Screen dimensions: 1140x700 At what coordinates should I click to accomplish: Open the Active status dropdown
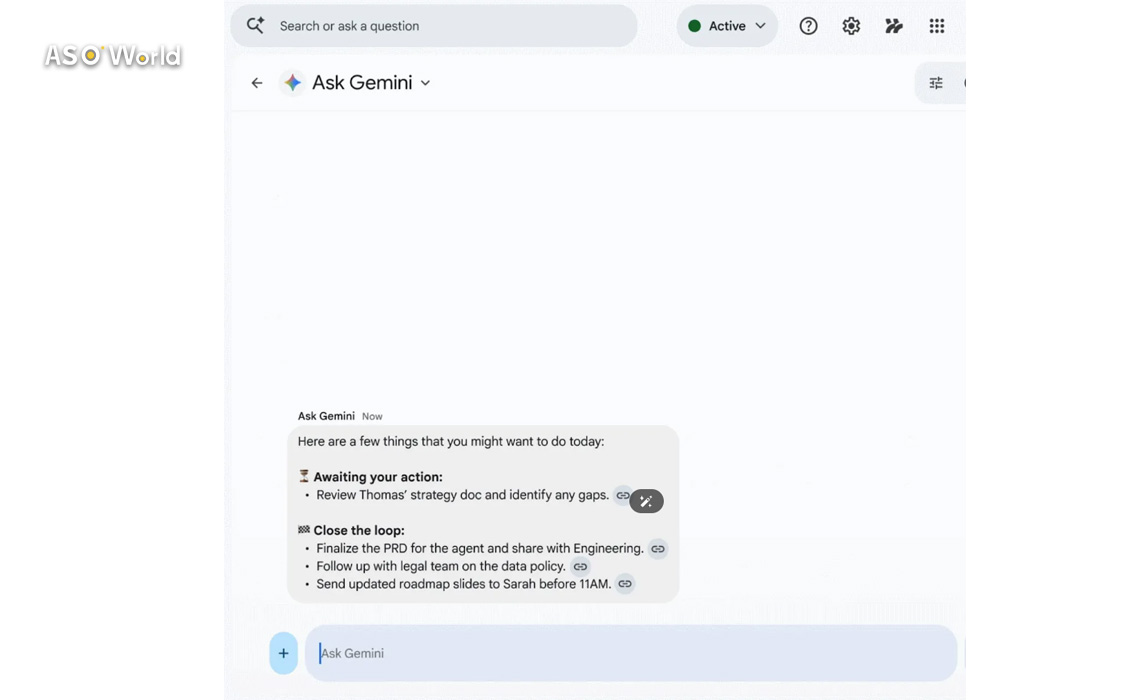[727, 26]
